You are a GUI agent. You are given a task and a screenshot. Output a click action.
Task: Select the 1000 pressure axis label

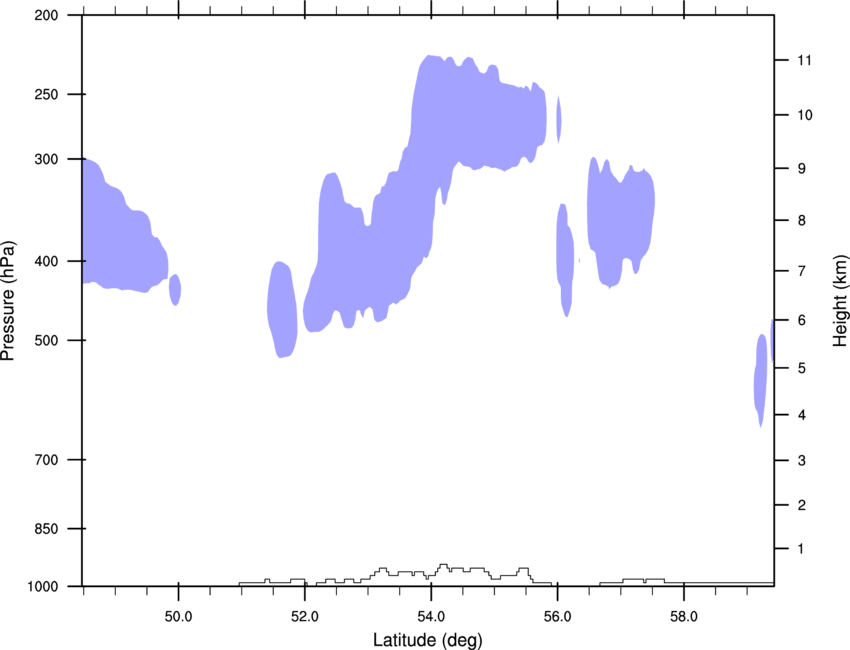[x=43, y=586]
